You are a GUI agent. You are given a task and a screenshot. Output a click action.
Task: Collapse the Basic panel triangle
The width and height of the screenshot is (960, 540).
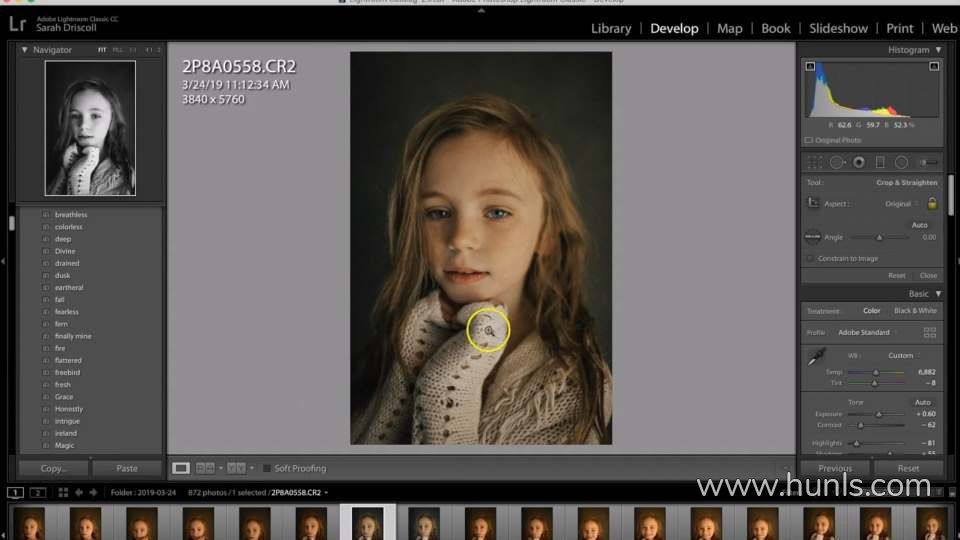click(x=938, y=294)
